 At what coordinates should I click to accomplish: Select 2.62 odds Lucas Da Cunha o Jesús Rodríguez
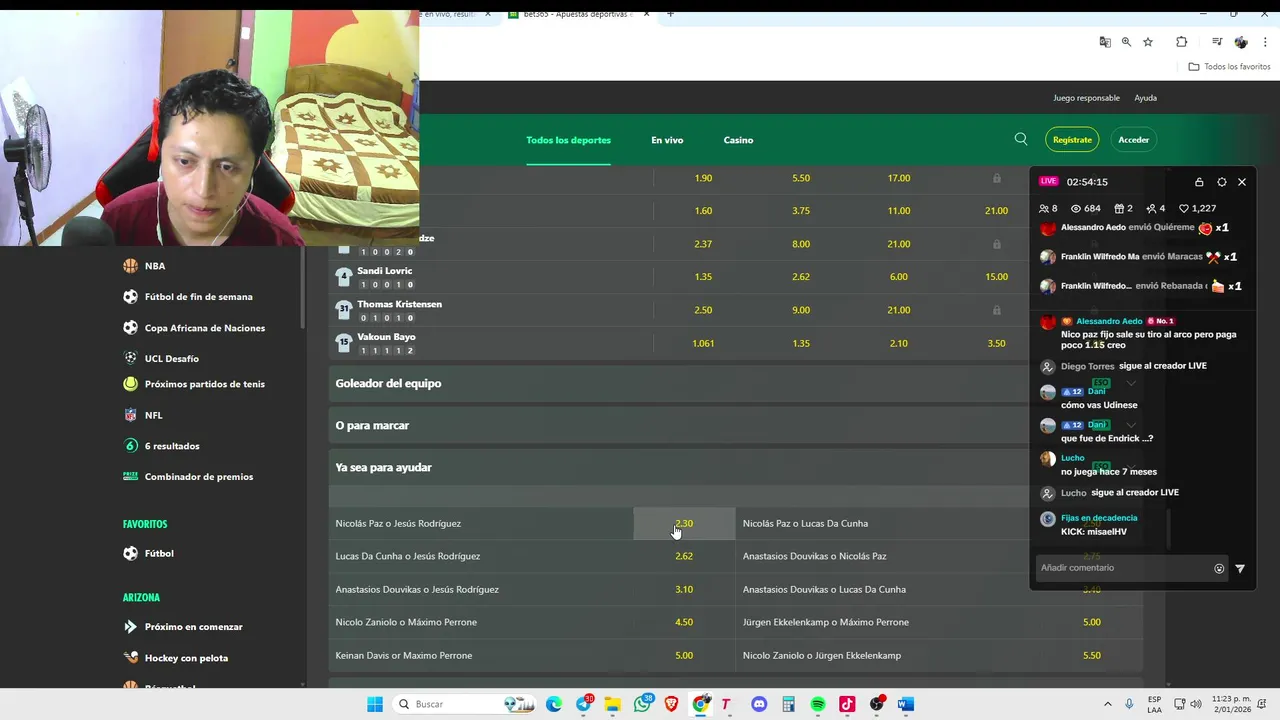coord(684,556)
